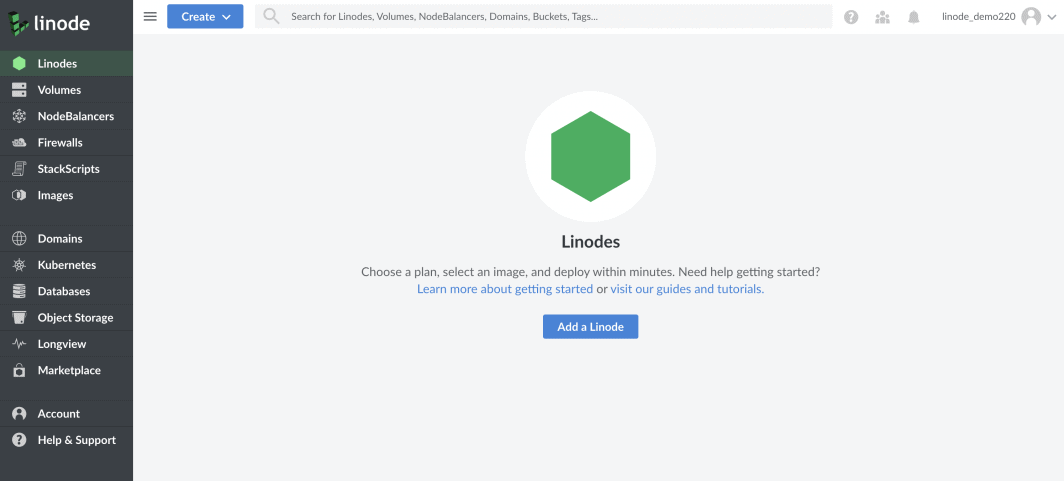Click the Add a Linode button
The width and height of the screenshot is (1064, 481).
(x=590, y=327)
